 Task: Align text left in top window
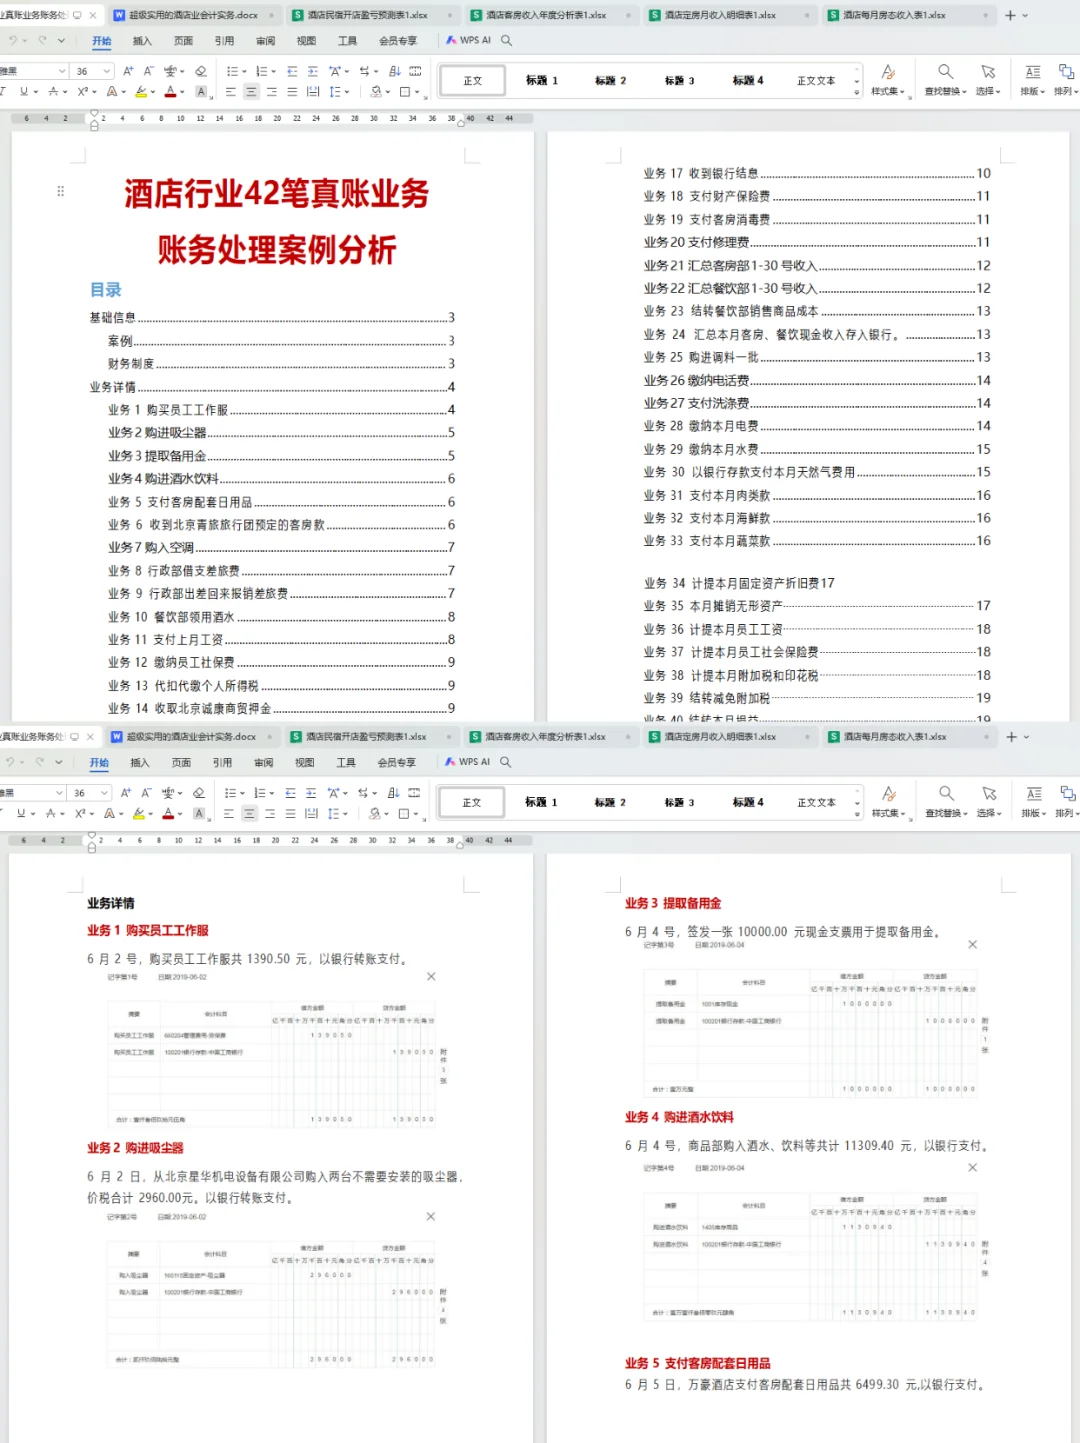(x=230, y=92)
